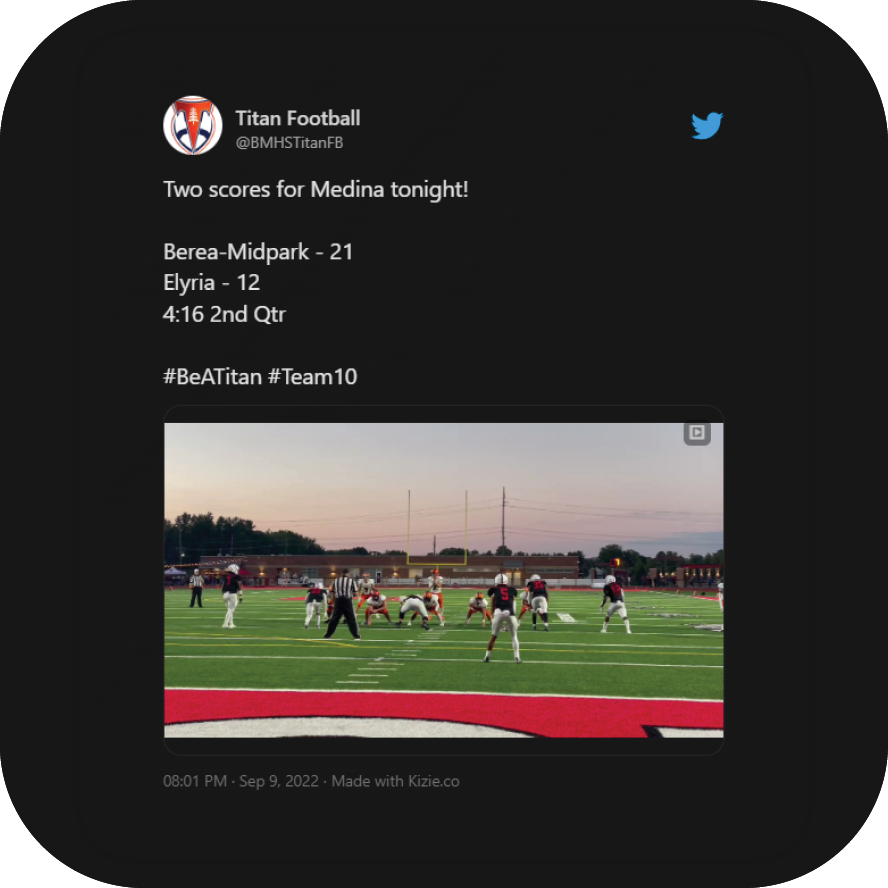The height and width of the screenshot is (888, 888).
Task: Click the Elyria - 12 score line
Action: point(211,283)
